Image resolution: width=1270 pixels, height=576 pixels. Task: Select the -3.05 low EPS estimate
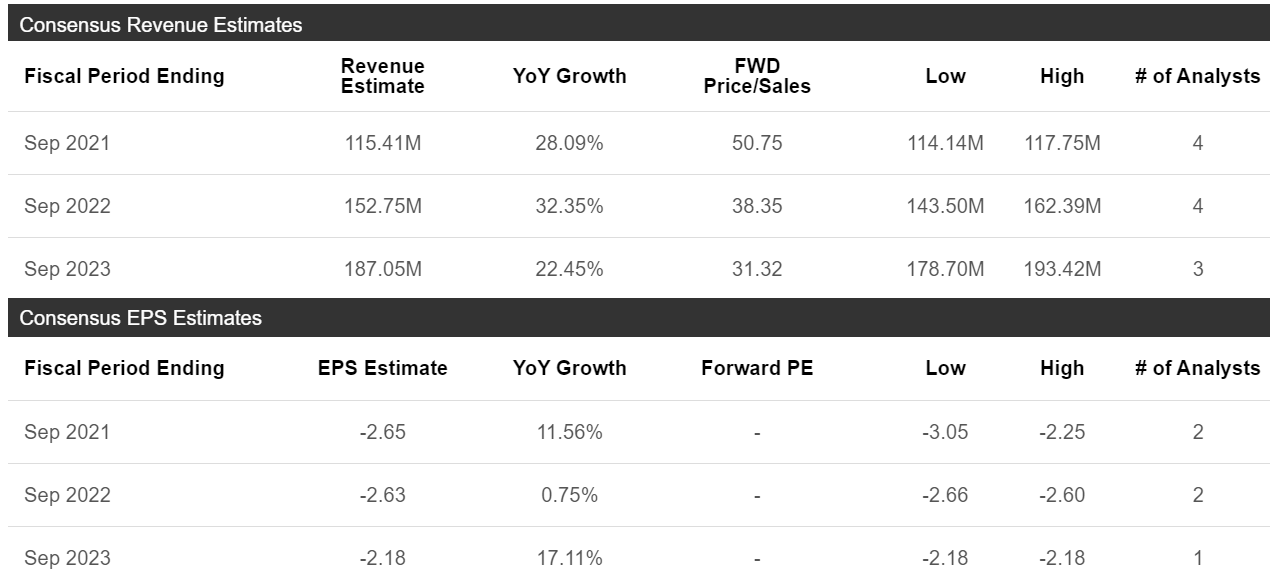click(945, 432)
